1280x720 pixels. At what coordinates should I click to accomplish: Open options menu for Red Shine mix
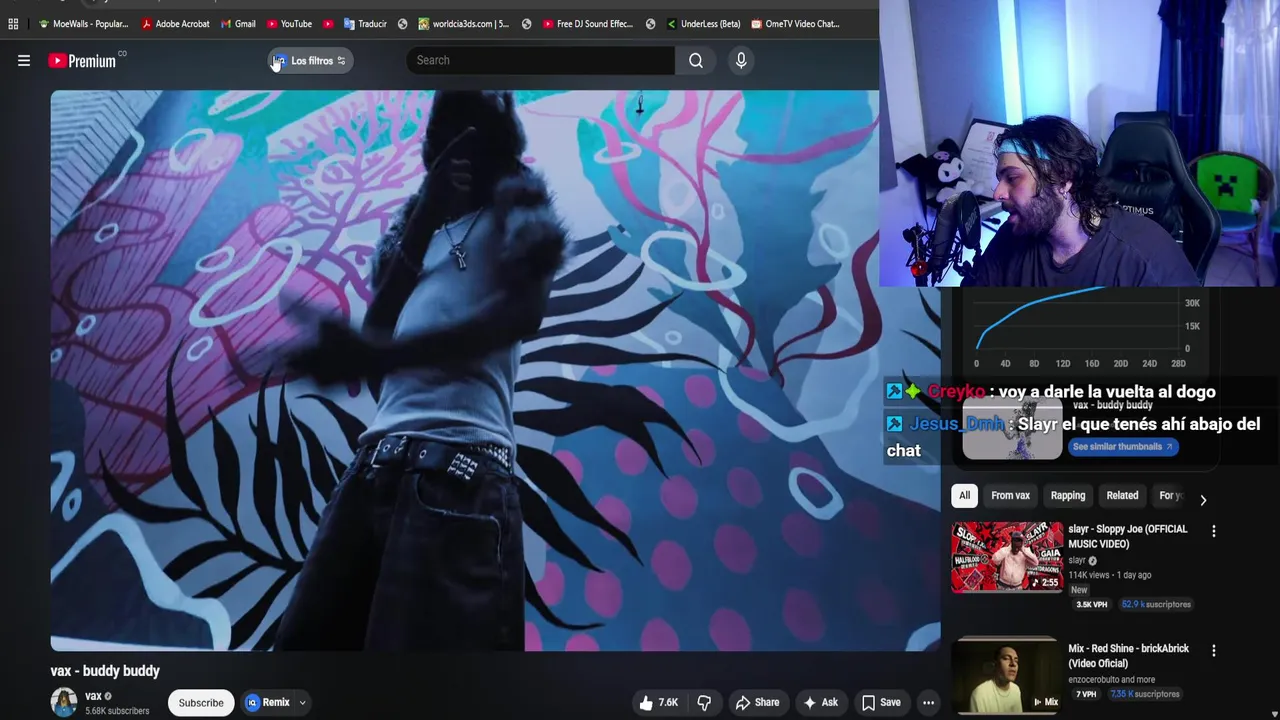(x=1214, y=651)
